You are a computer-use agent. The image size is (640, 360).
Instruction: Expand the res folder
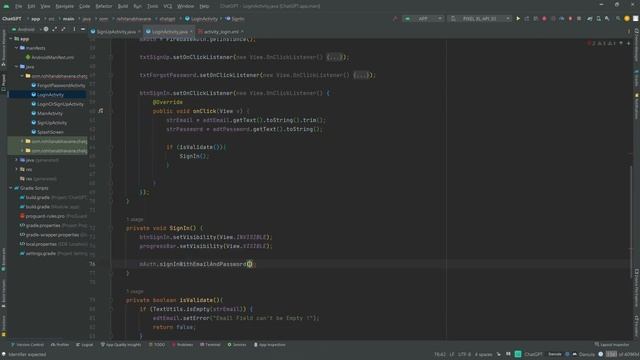17,169
